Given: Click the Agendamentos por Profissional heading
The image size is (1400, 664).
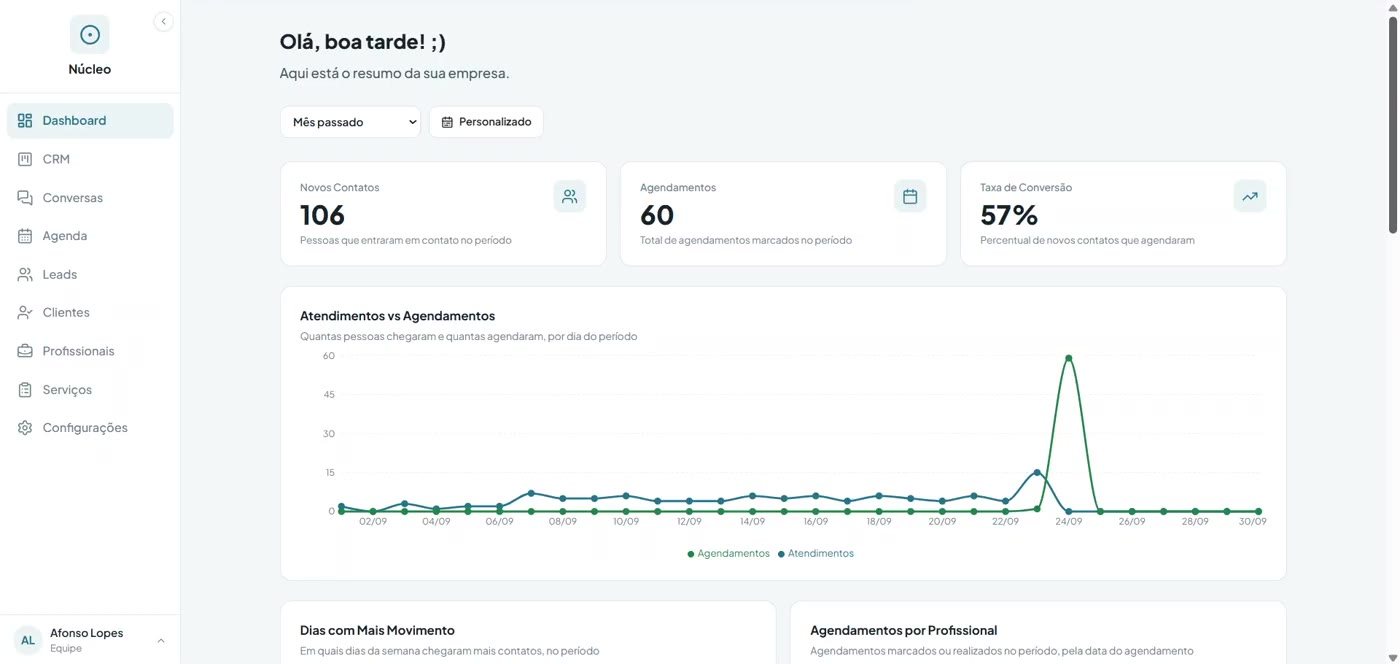Looking at the screenshot, I should pos(903,630).
